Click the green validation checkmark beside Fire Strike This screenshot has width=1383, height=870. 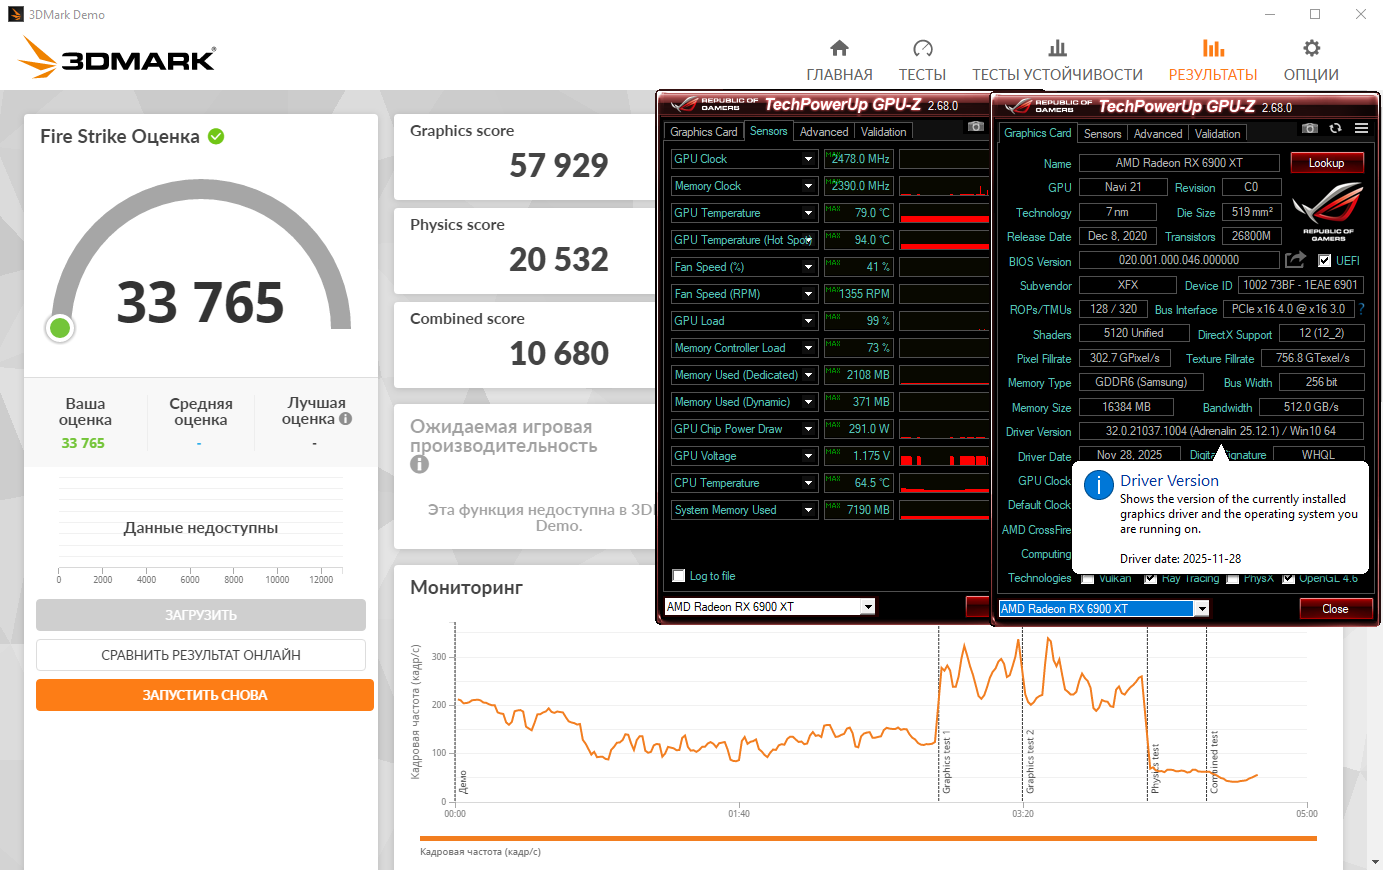pyautogui.click(x=216, y=136)
